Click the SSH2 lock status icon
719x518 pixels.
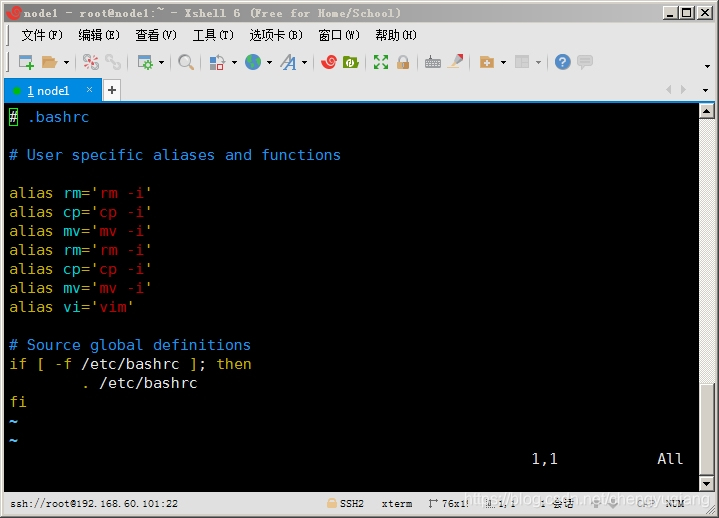tap(332, 503)
